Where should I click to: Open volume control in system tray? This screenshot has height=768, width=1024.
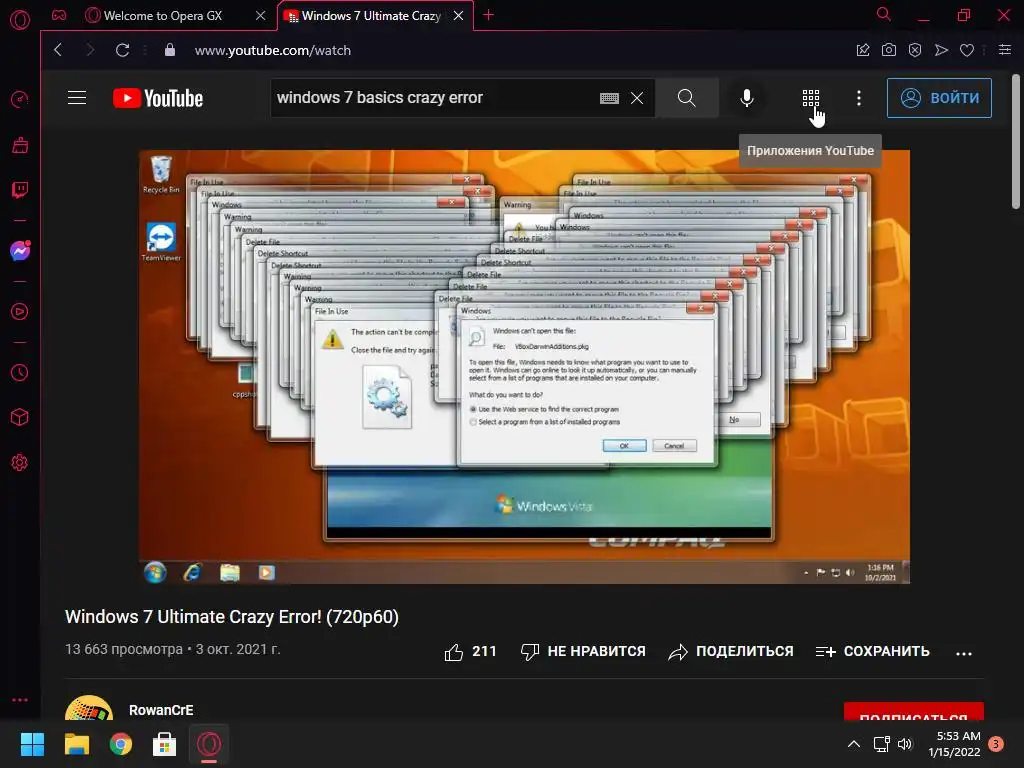904,743
